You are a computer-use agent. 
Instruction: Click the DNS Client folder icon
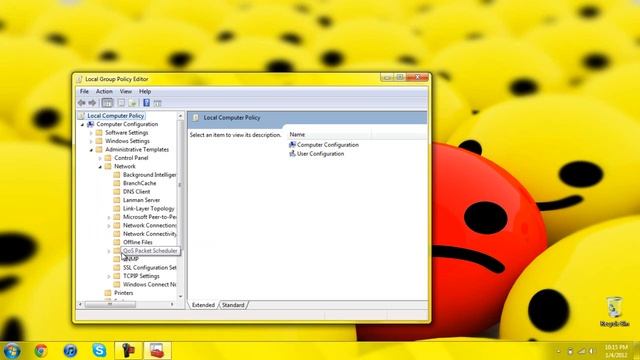coord(117,191)
